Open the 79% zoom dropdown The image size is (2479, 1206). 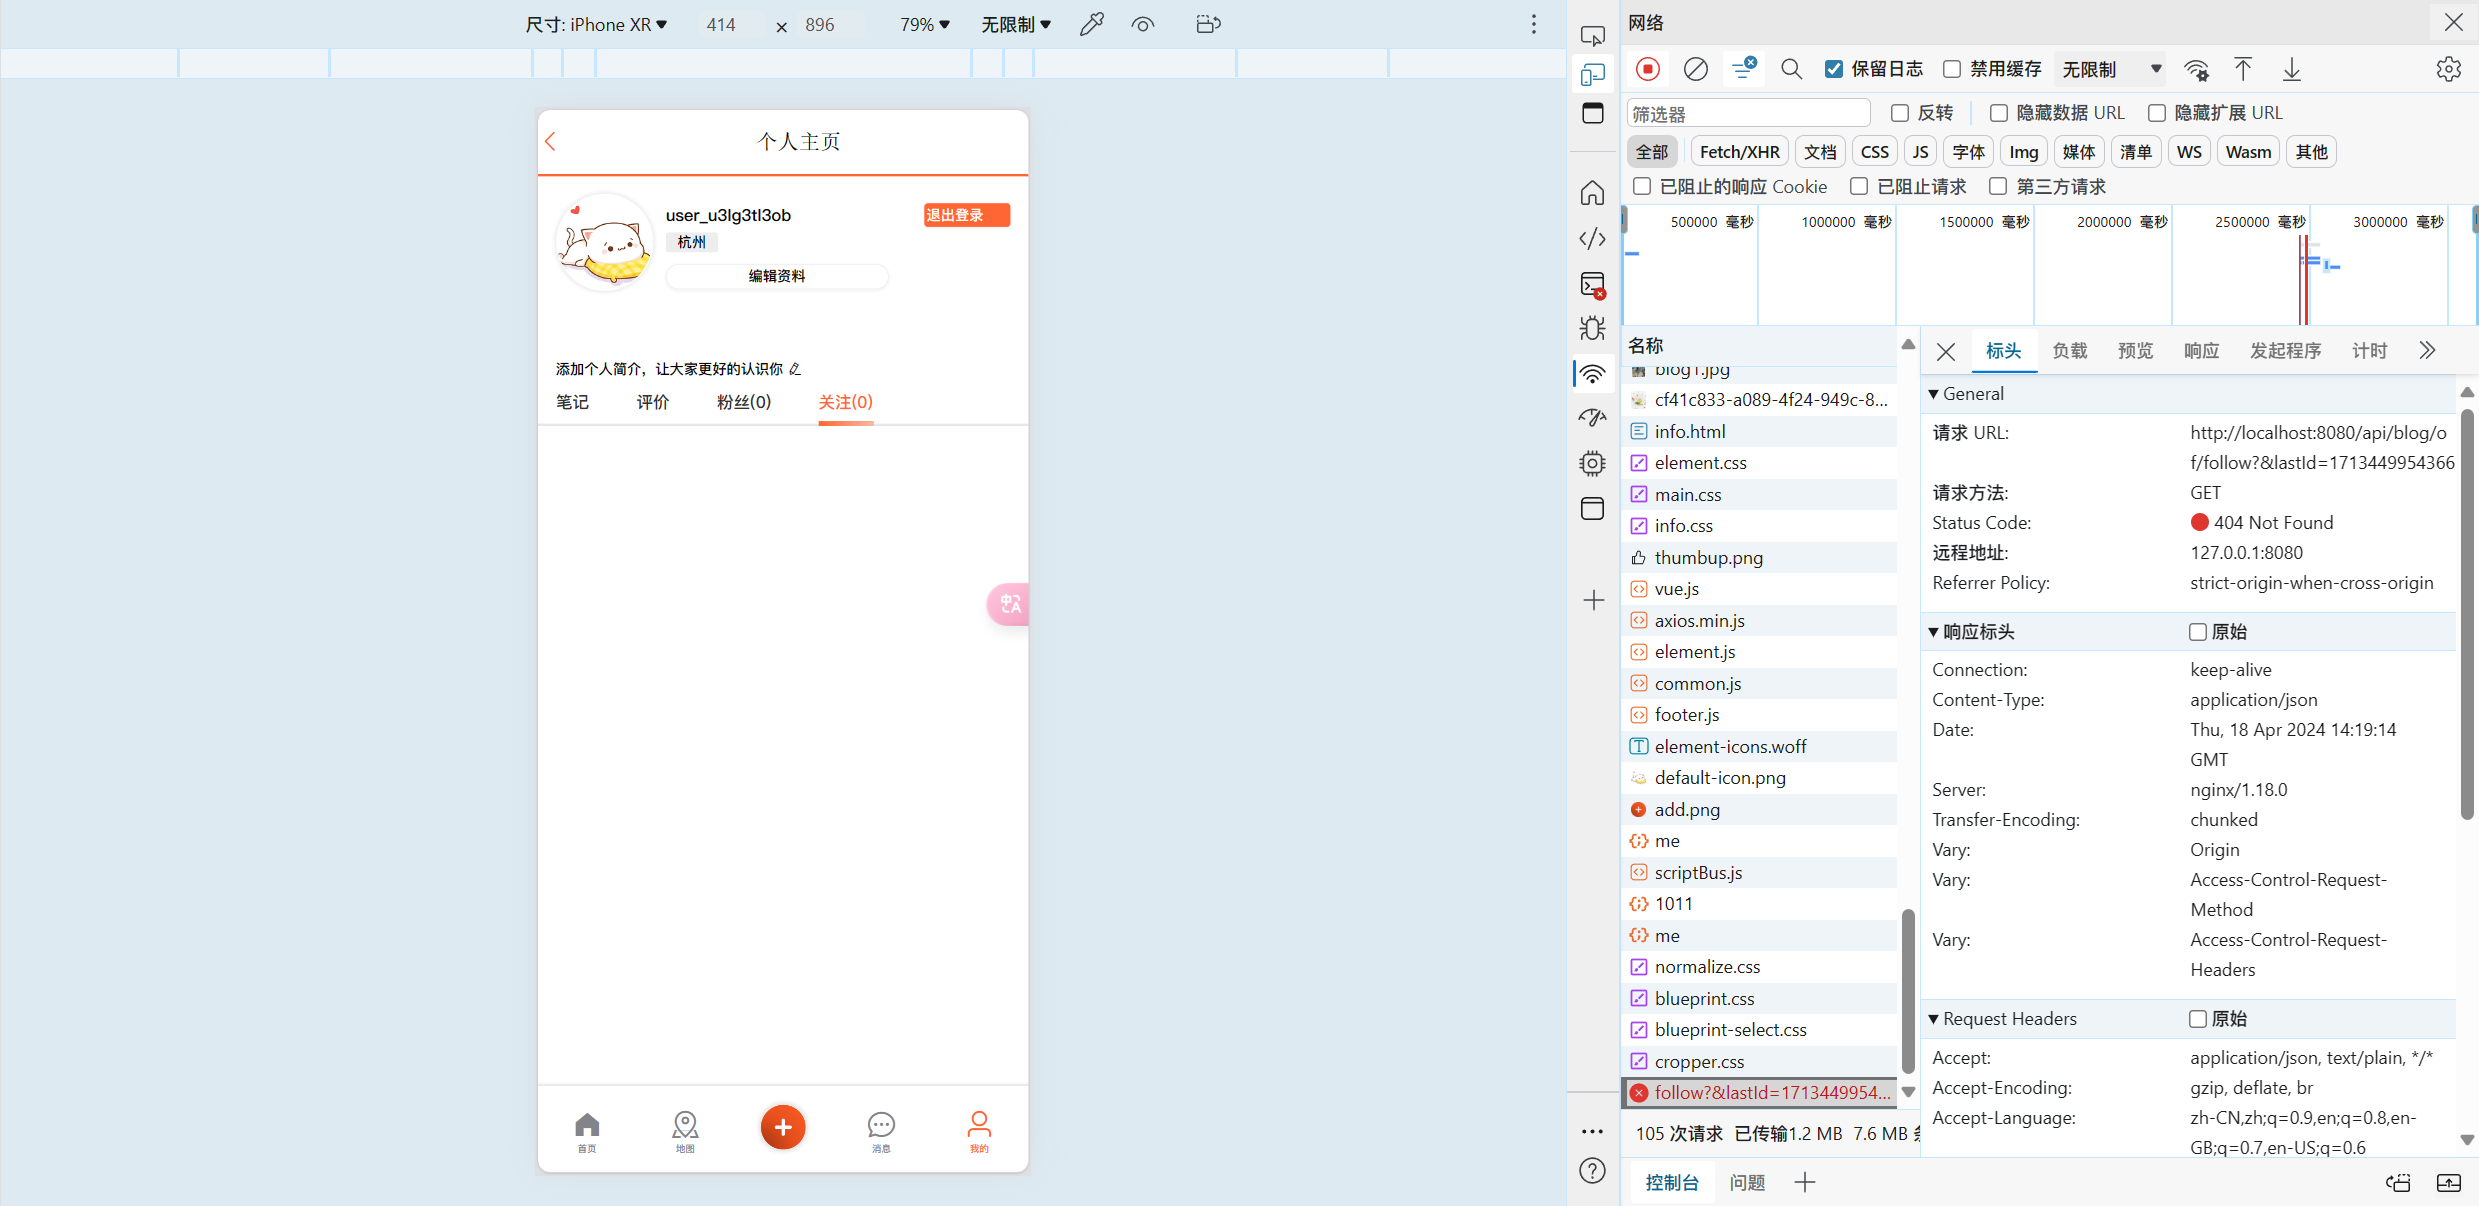point(924,24)
